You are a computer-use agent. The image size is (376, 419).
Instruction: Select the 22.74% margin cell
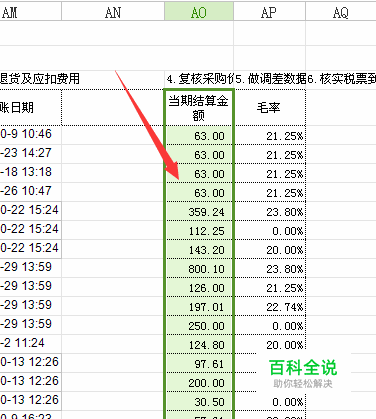(x=270, y=307)
